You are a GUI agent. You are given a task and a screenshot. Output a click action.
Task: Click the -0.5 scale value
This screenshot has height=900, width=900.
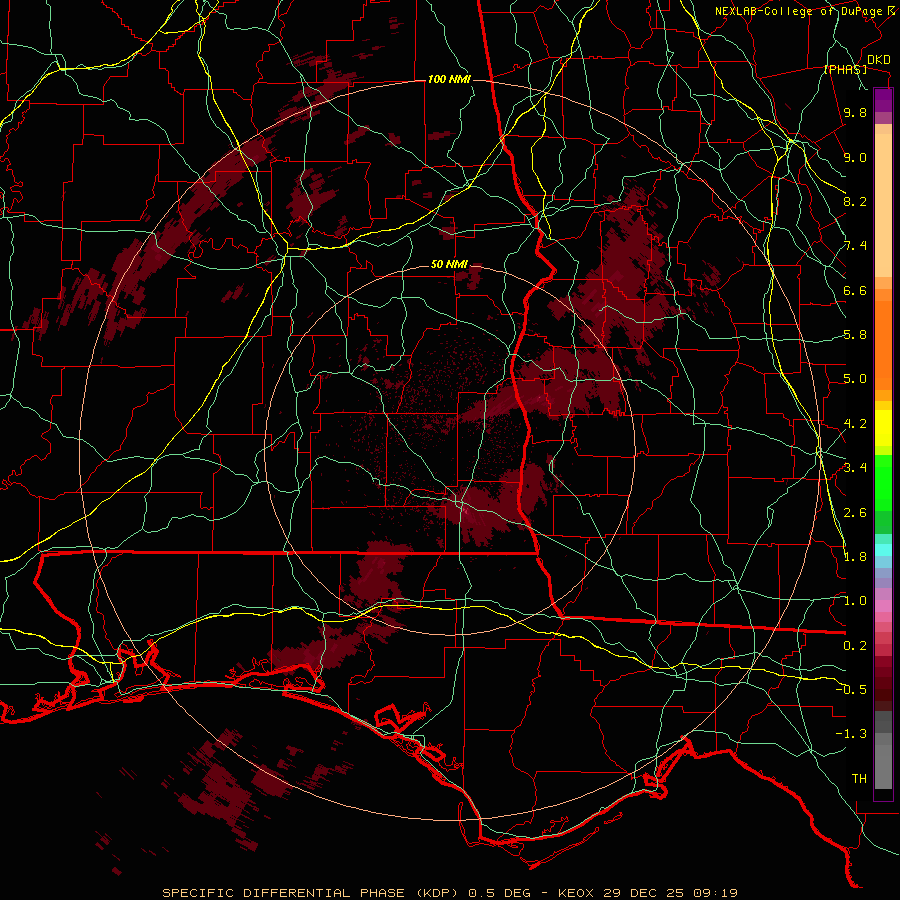coord(851,690)
